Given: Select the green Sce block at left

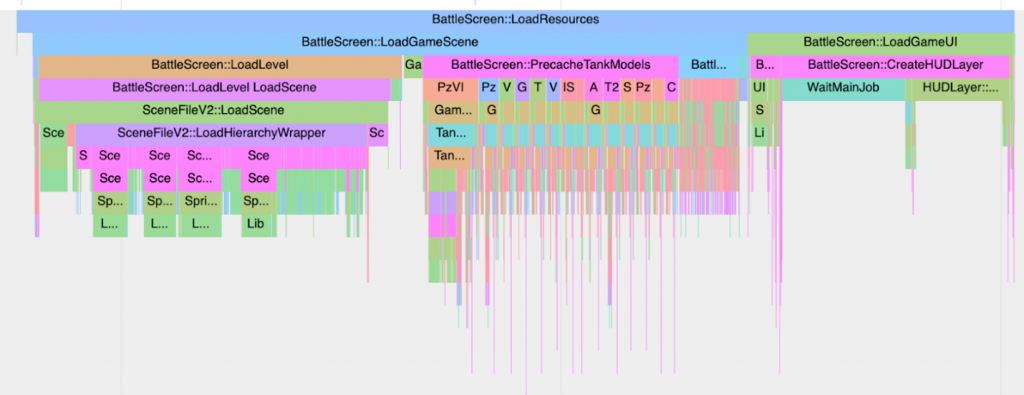Looking at the screenshot, I should 54,134.
